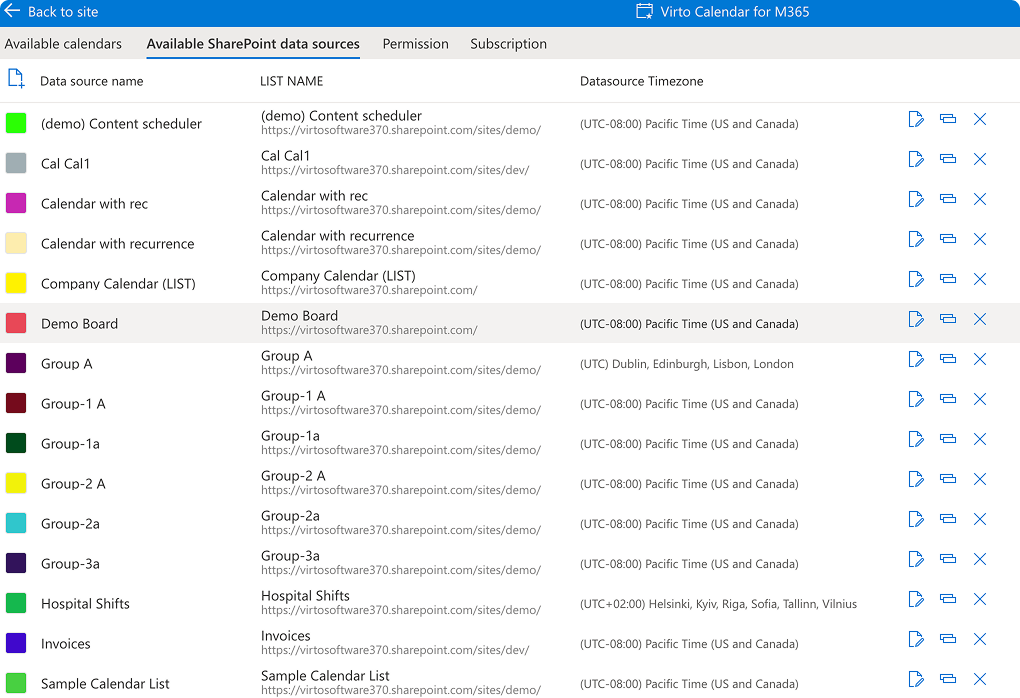The height and width of the screenshot is (698, 1020).
Task: Edit the (demo) Content scheduler data source
Action: [x=916, y=119]
